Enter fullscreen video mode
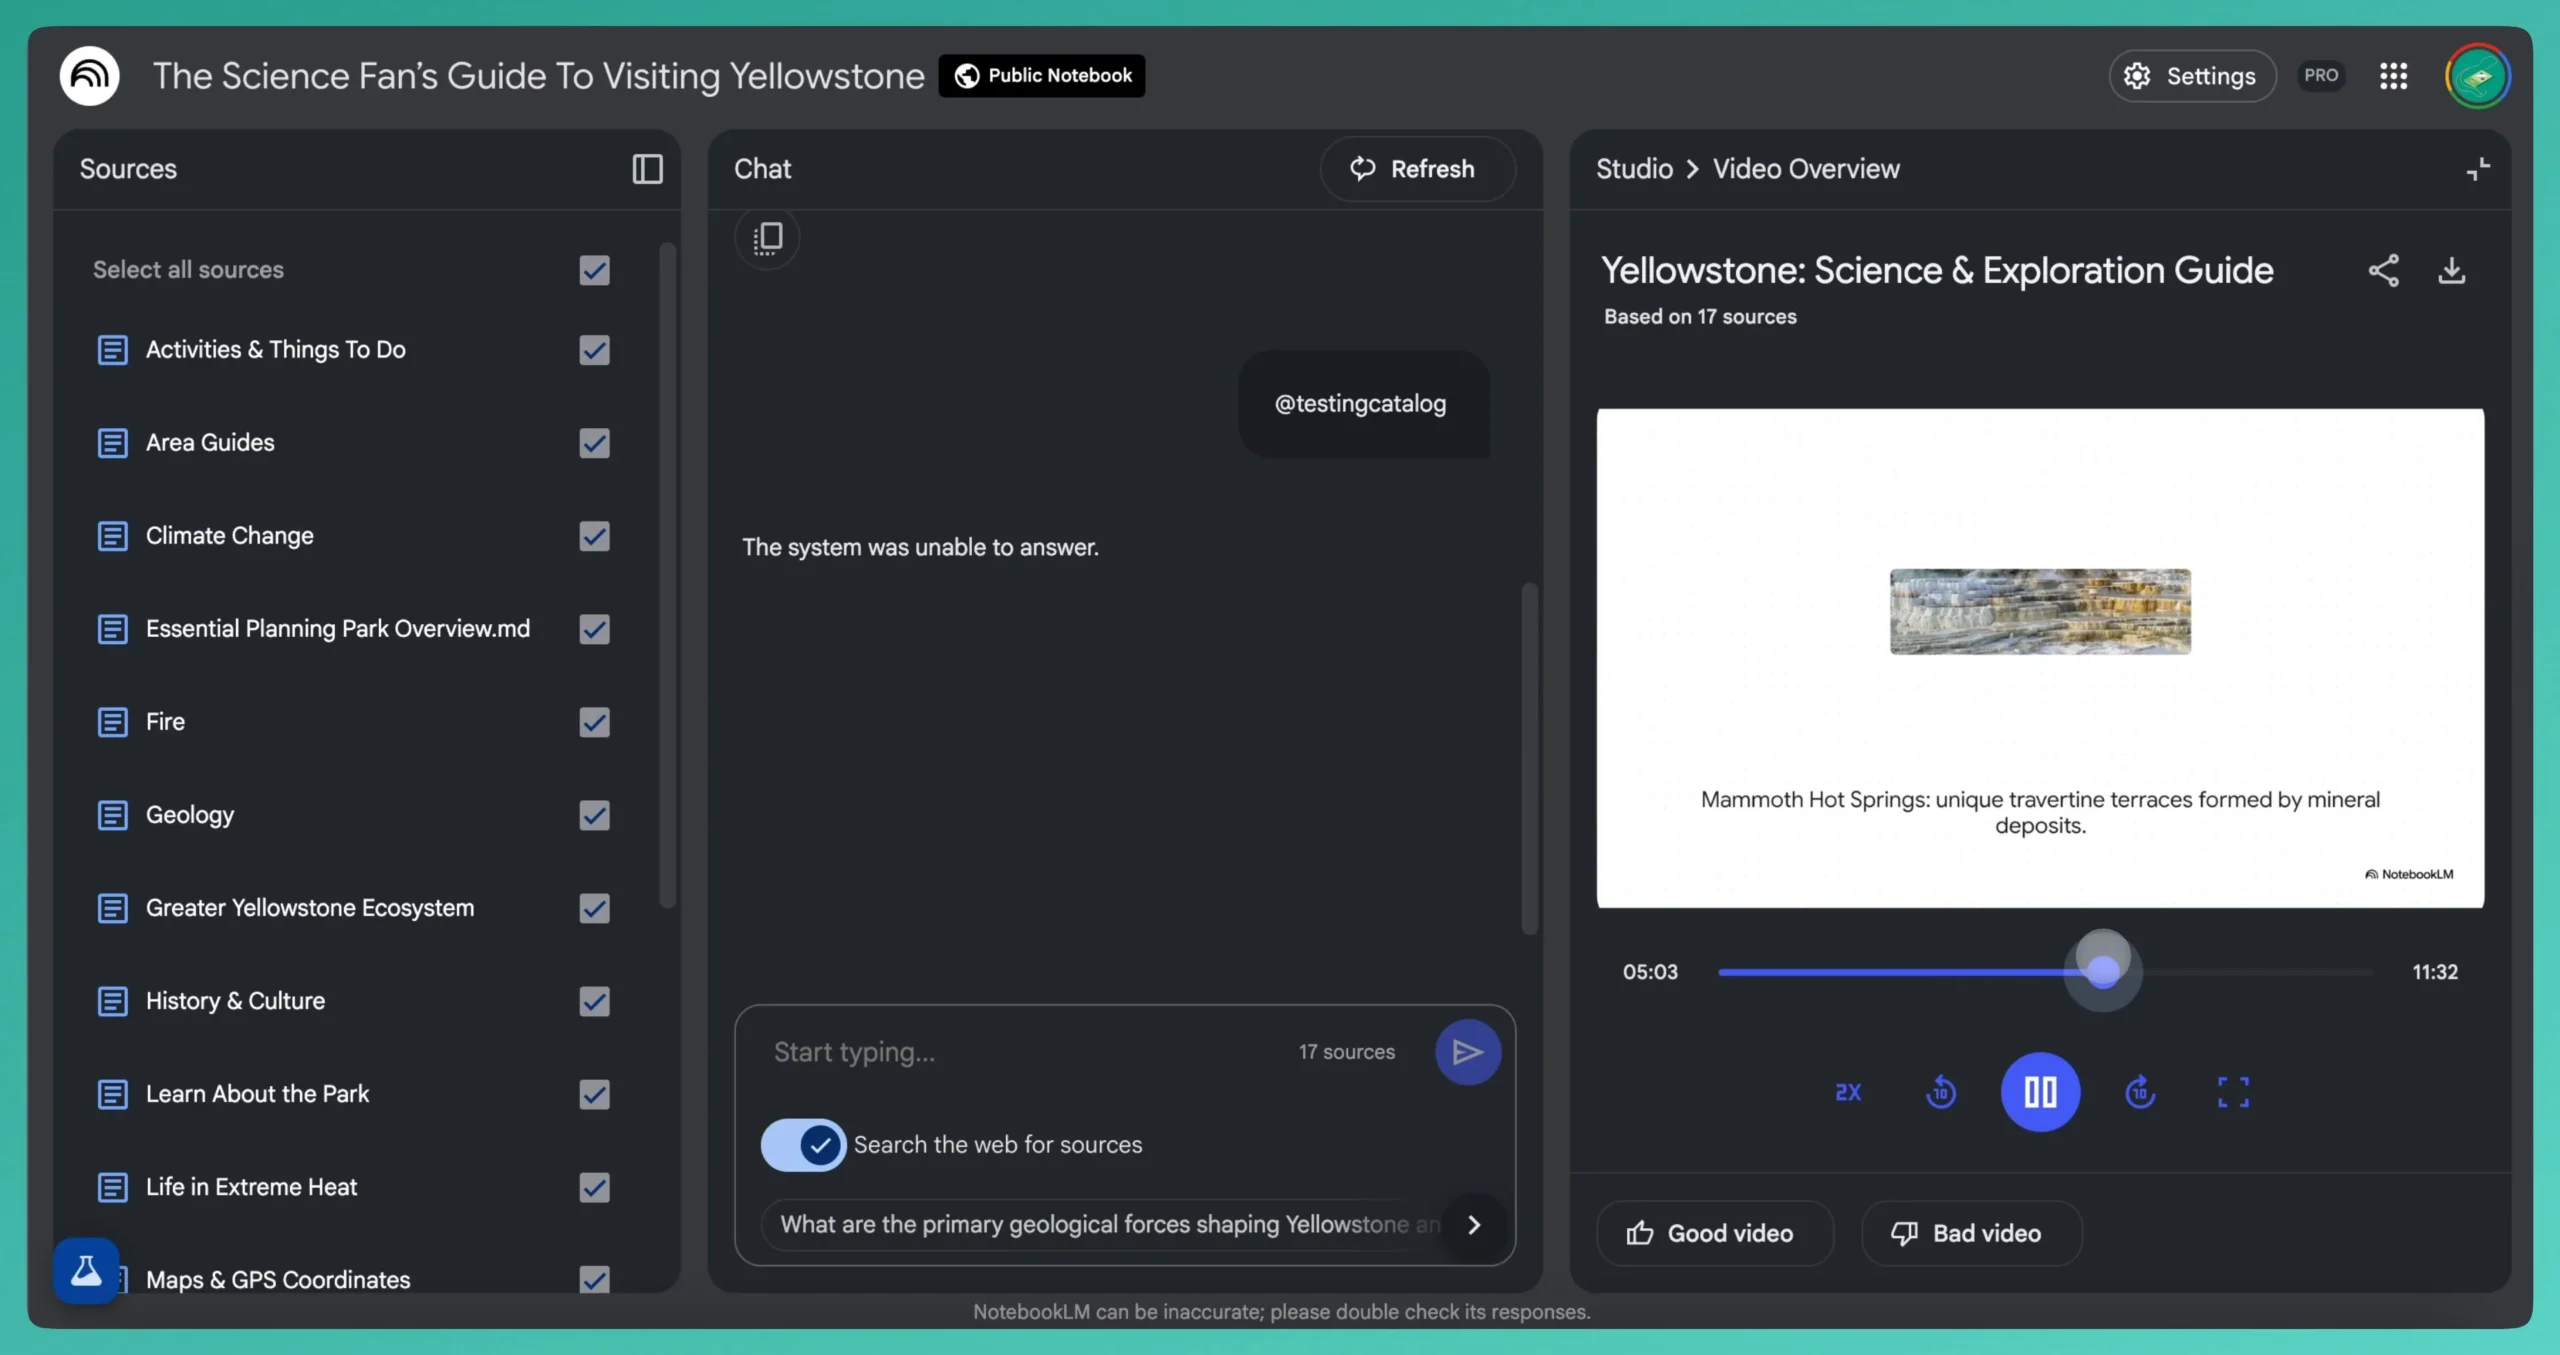 tap(2233, 1092)
